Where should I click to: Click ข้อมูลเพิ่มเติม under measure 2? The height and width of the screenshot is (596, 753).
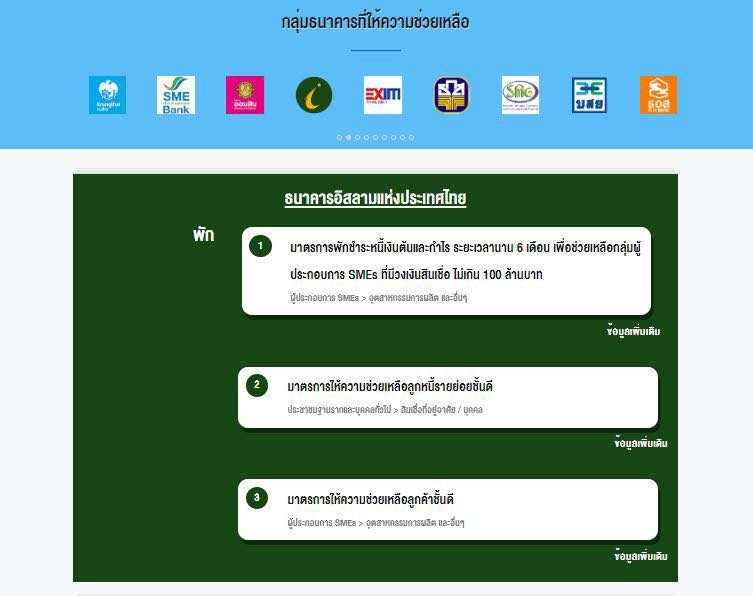[x=641, y=443]
